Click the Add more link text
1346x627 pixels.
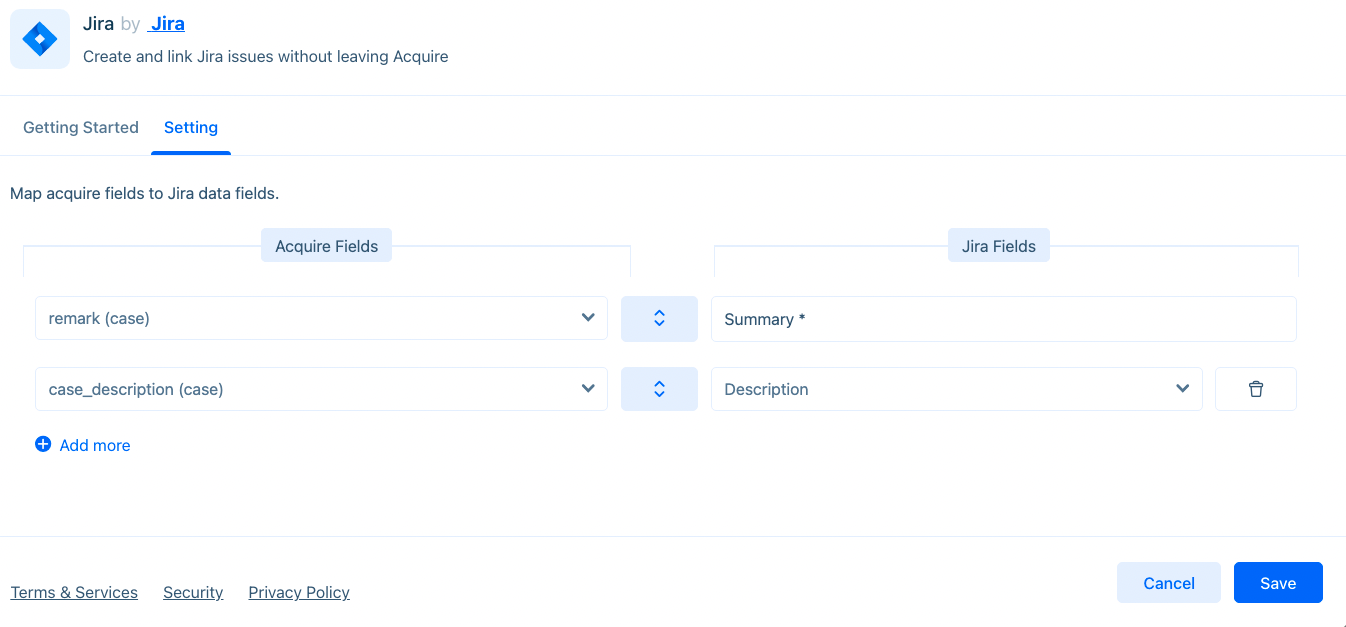pyautogui.click(x=95, y=445)
